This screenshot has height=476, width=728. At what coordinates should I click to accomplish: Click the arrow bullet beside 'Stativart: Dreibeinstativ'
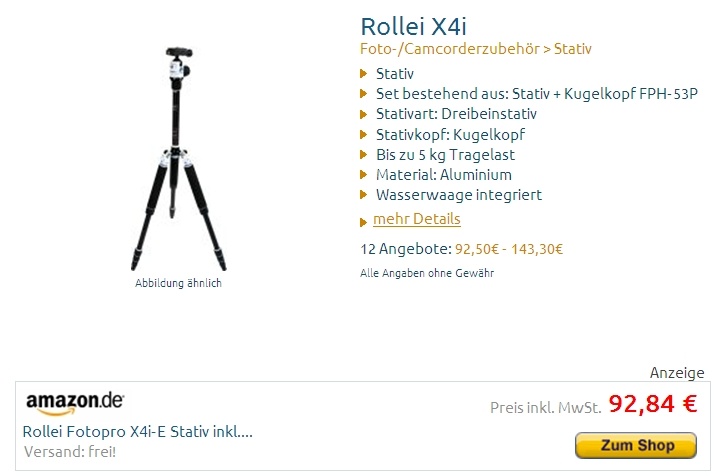point(364,114)
